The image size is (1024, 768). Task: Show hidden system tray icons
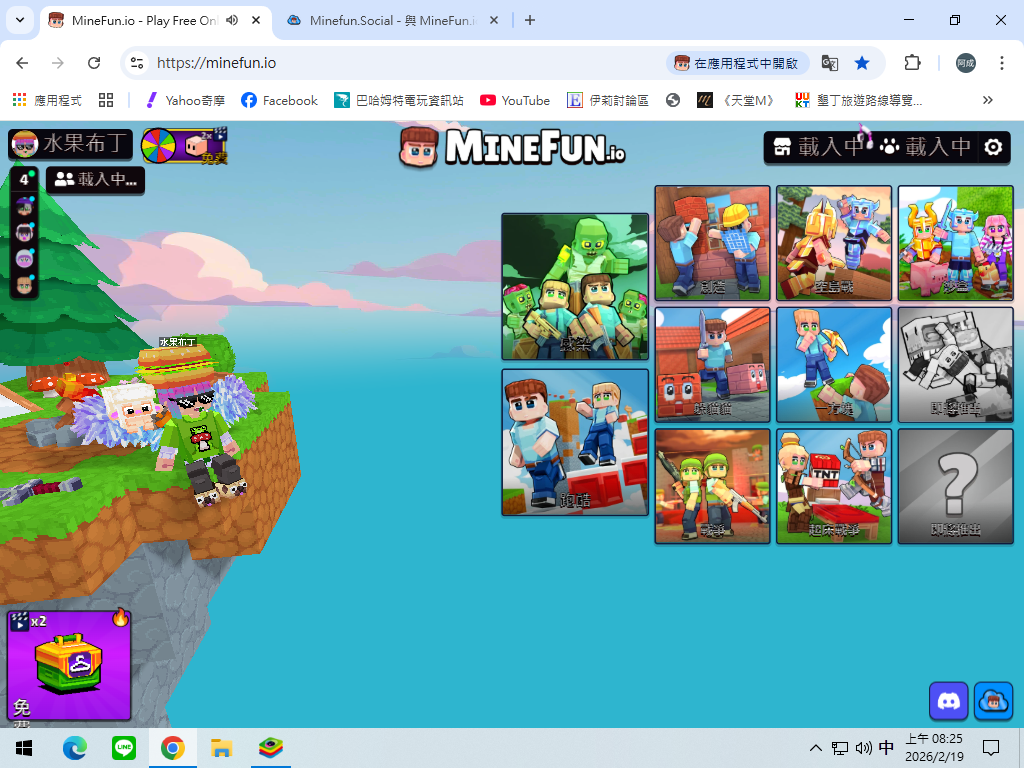click(816, 747)
